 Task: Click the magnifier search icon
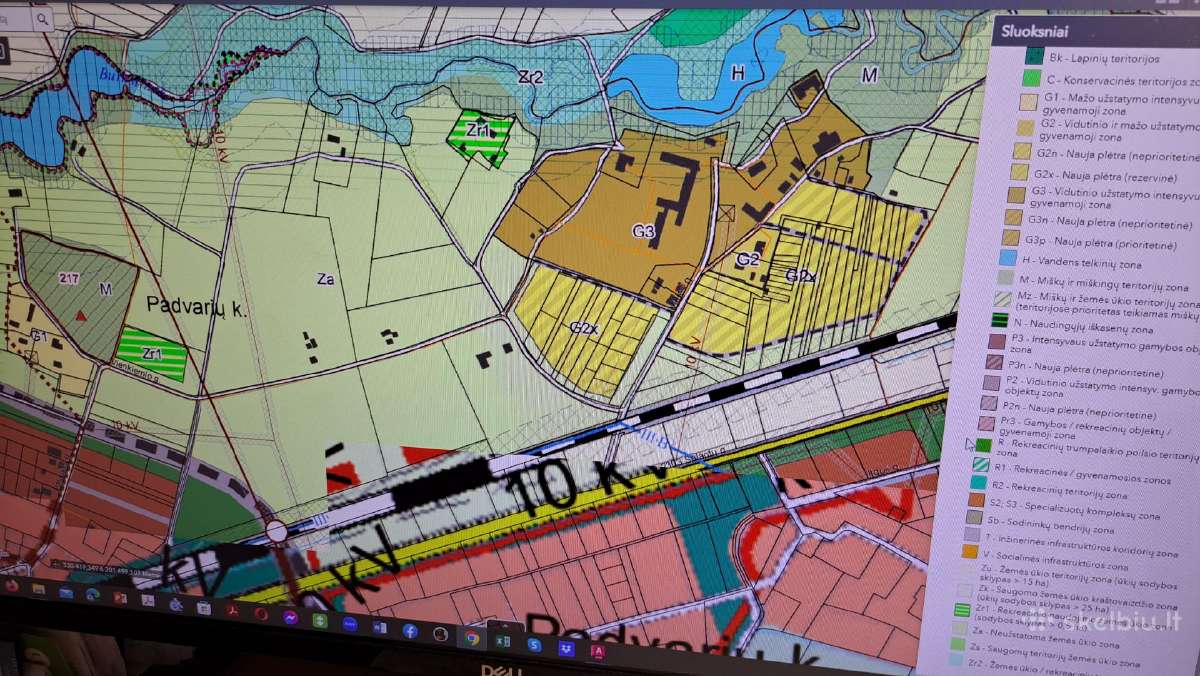(x=41, y=17)
